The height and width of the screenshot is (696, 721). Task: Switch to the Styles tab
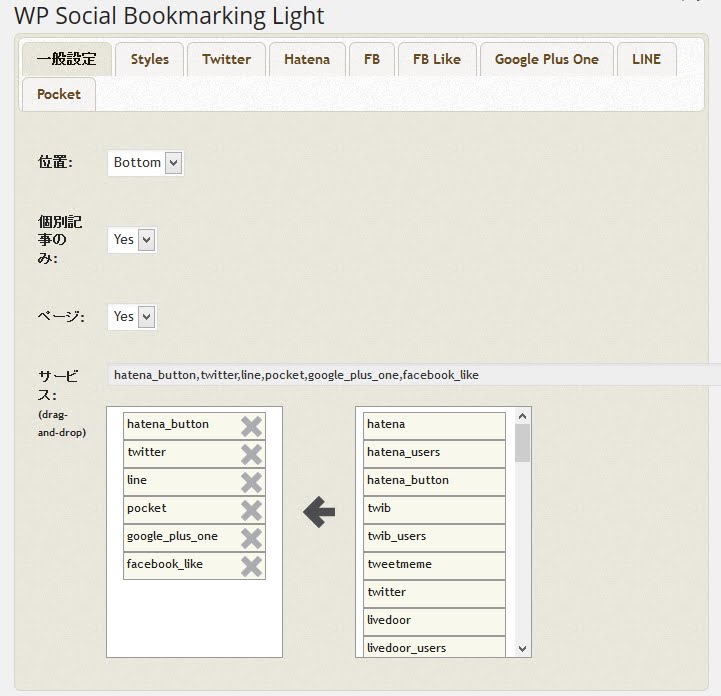pos(149,59)
